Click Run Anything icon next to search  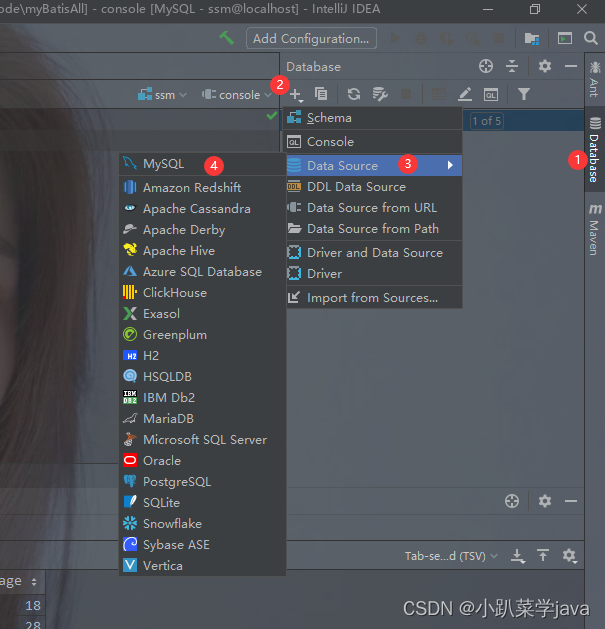tap(564, 39)
